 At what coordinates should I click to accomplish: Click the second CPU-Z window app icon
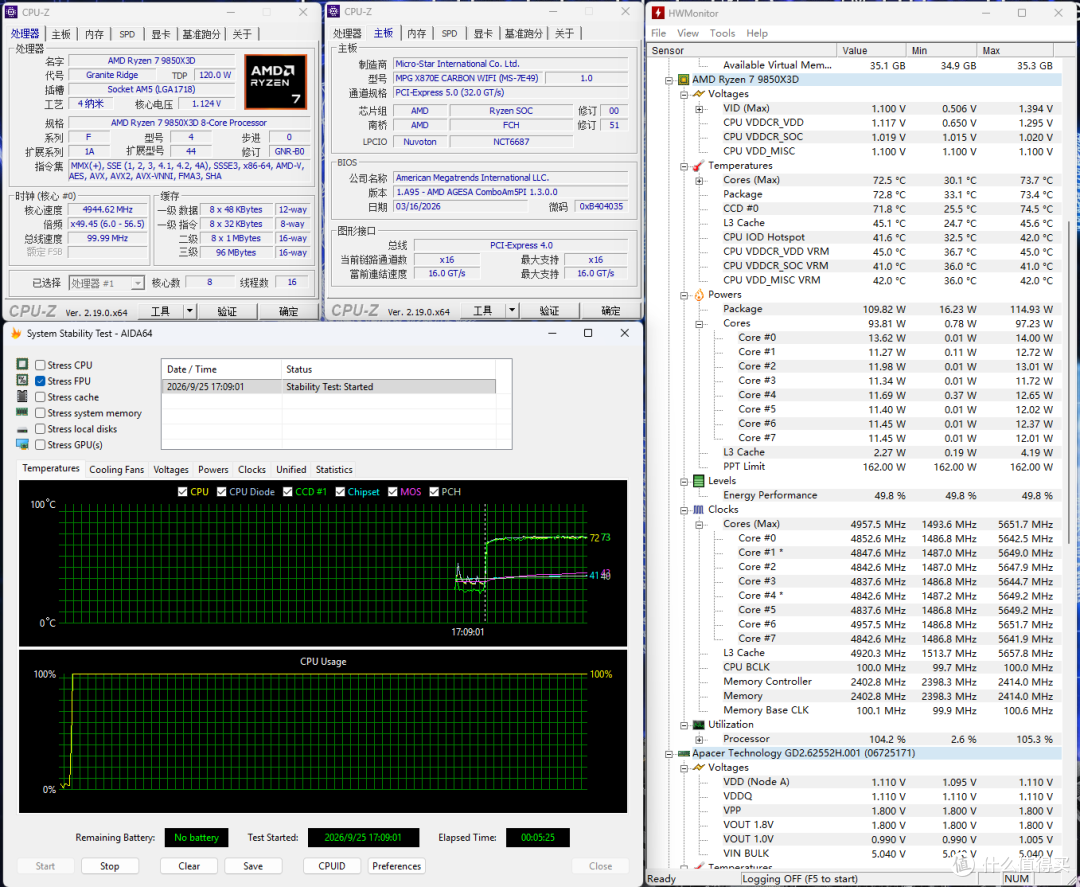[333, 12]
